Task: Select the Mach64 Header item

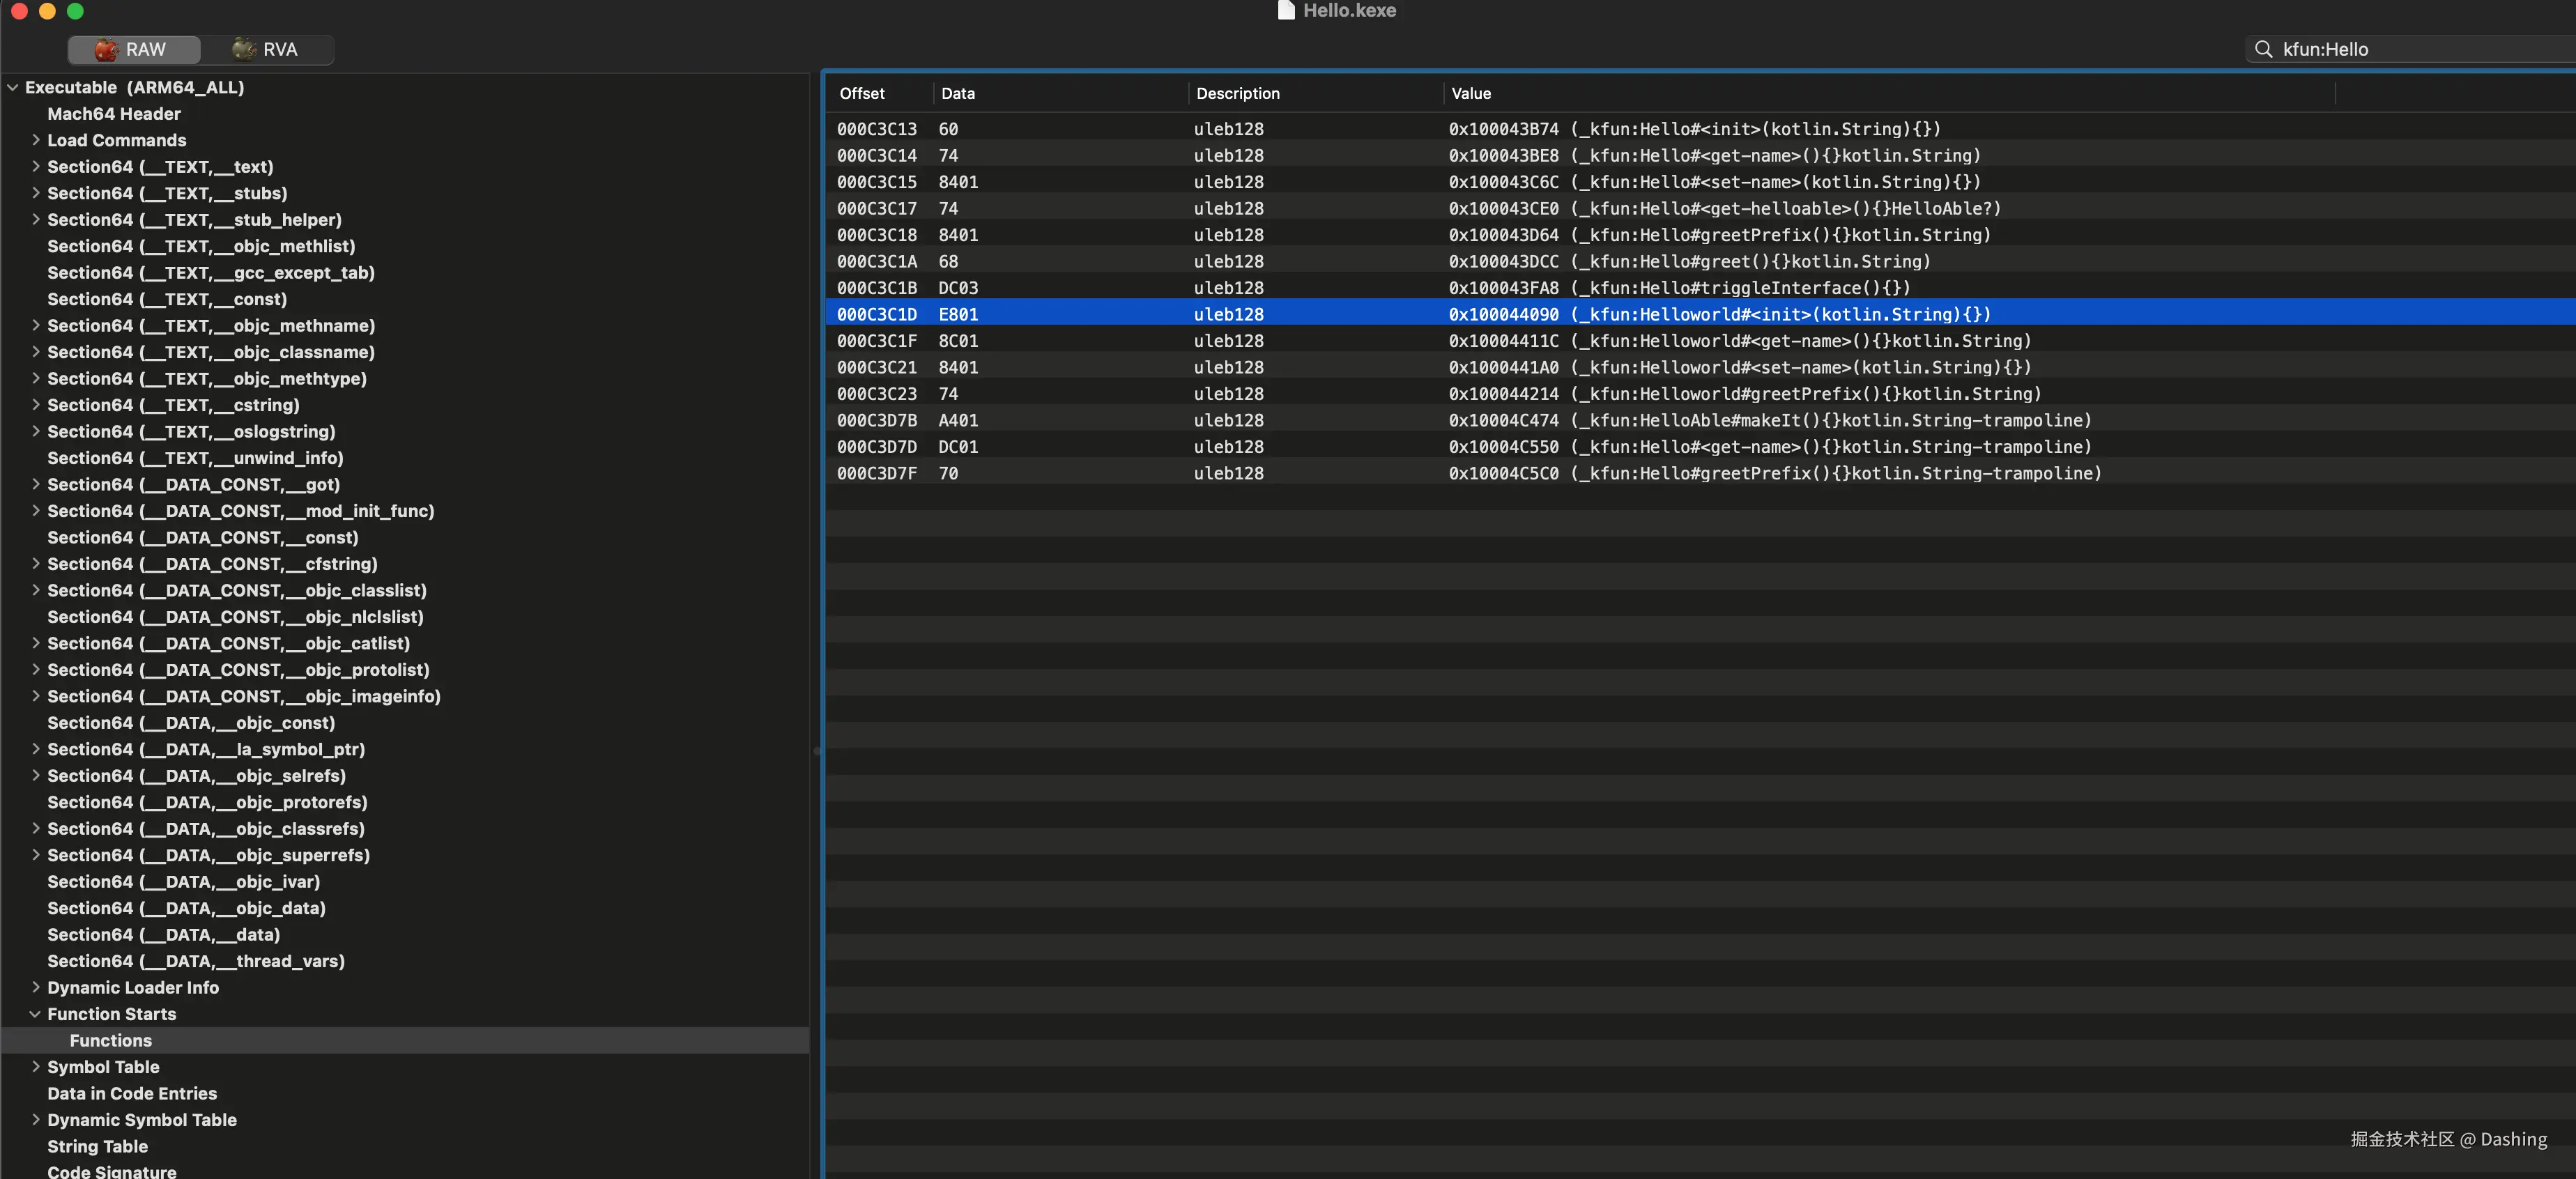Action: [x=114, y=114]
